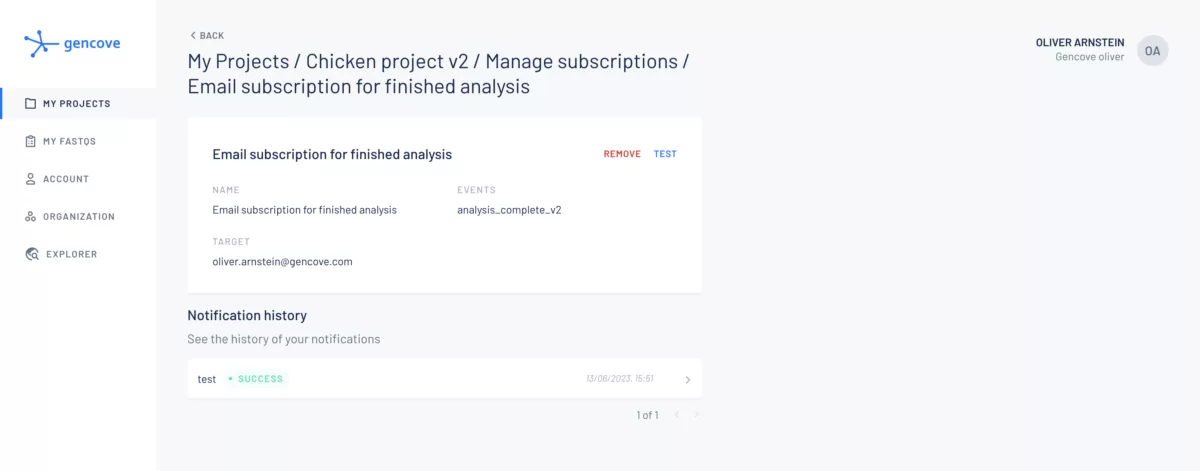Go to next page of notifications

point(696,415)
